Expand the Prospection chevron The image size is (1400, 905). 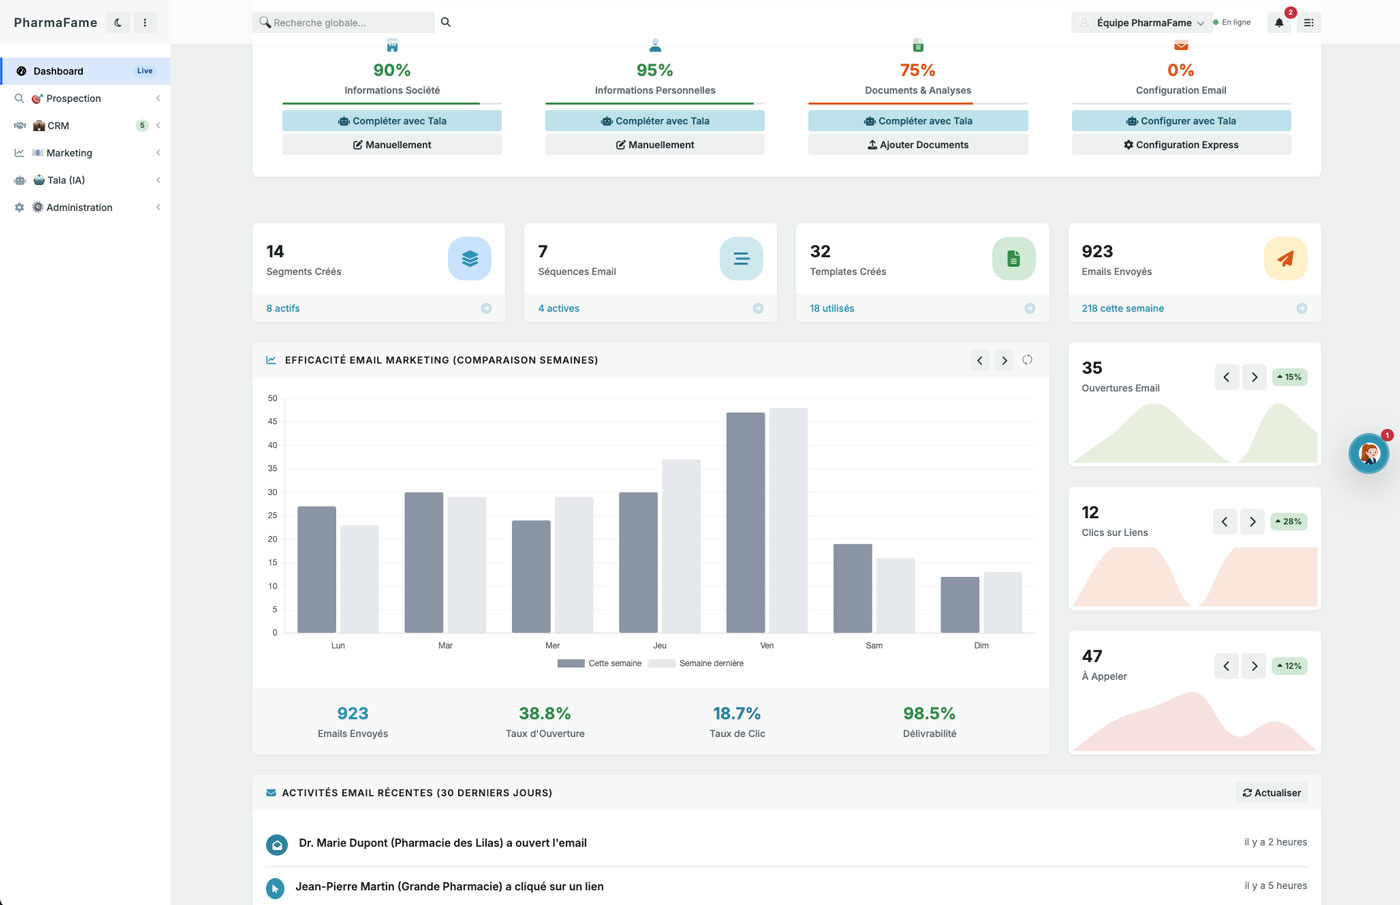click(x=158, y=98)
